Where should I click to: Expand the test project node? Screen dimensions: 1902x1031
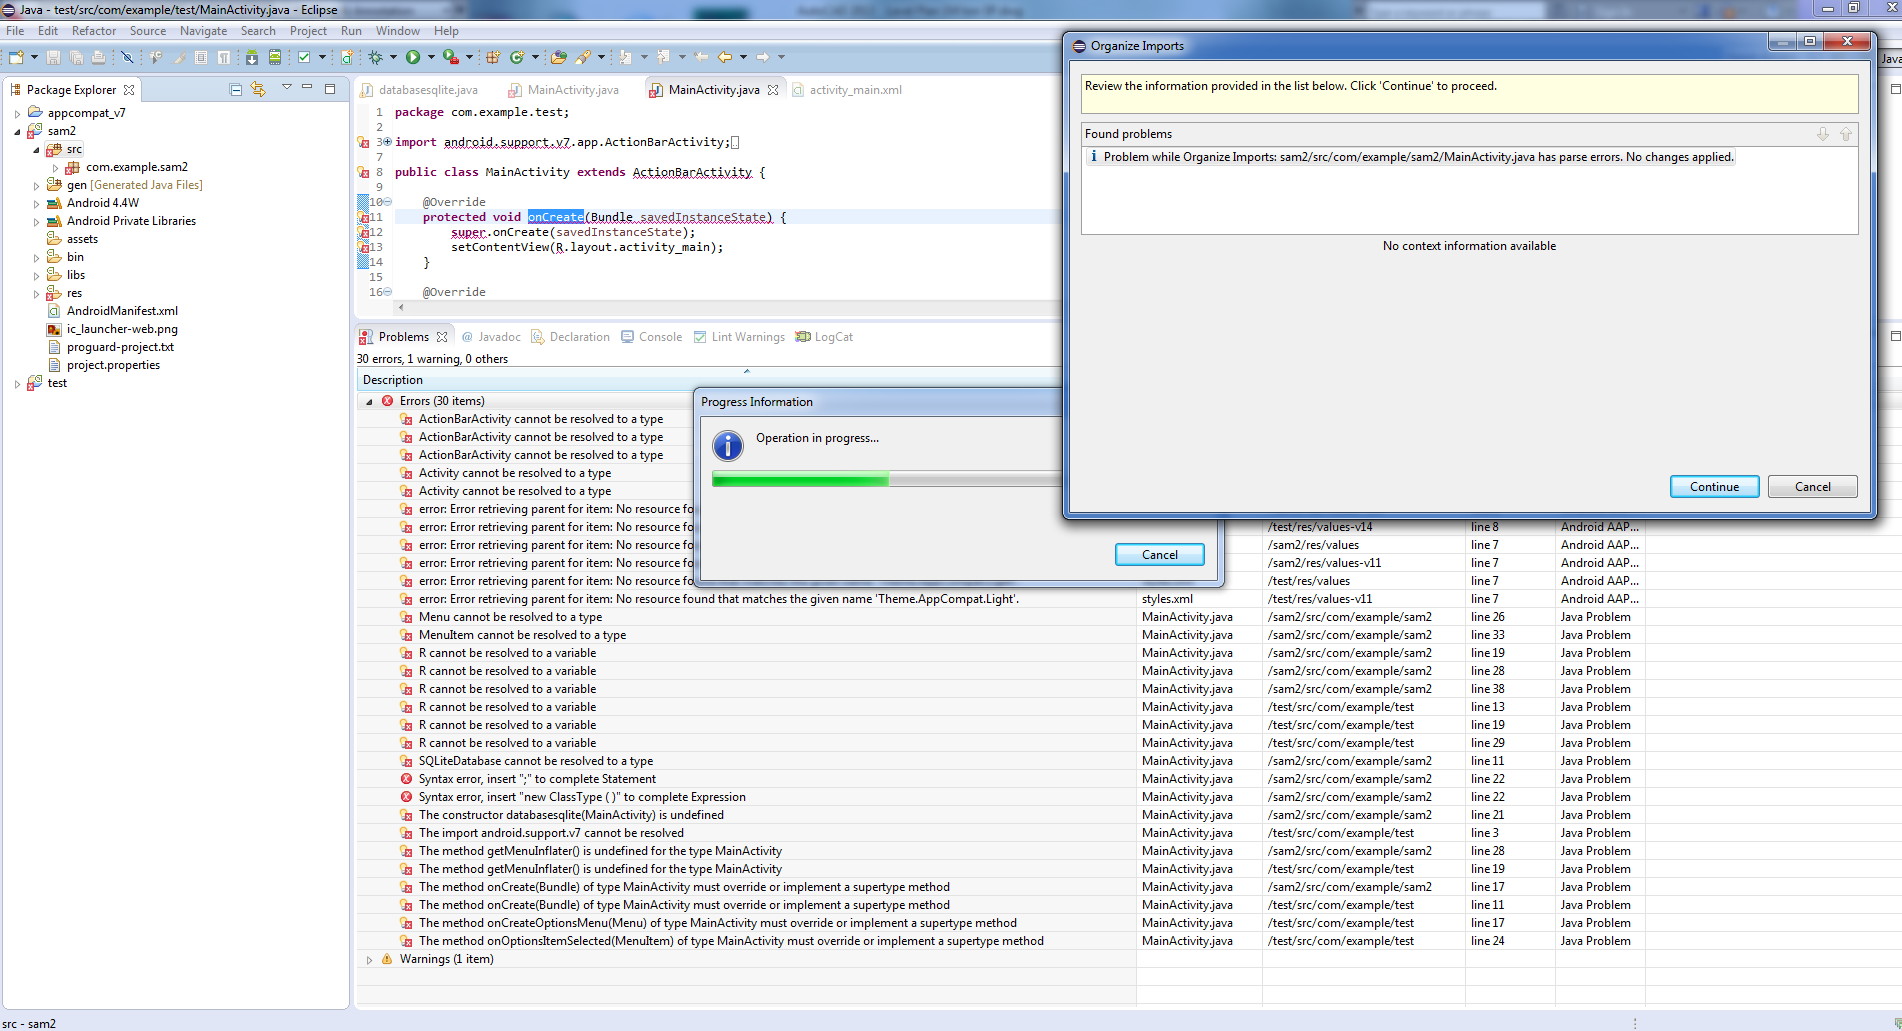[x=17, y=383]
